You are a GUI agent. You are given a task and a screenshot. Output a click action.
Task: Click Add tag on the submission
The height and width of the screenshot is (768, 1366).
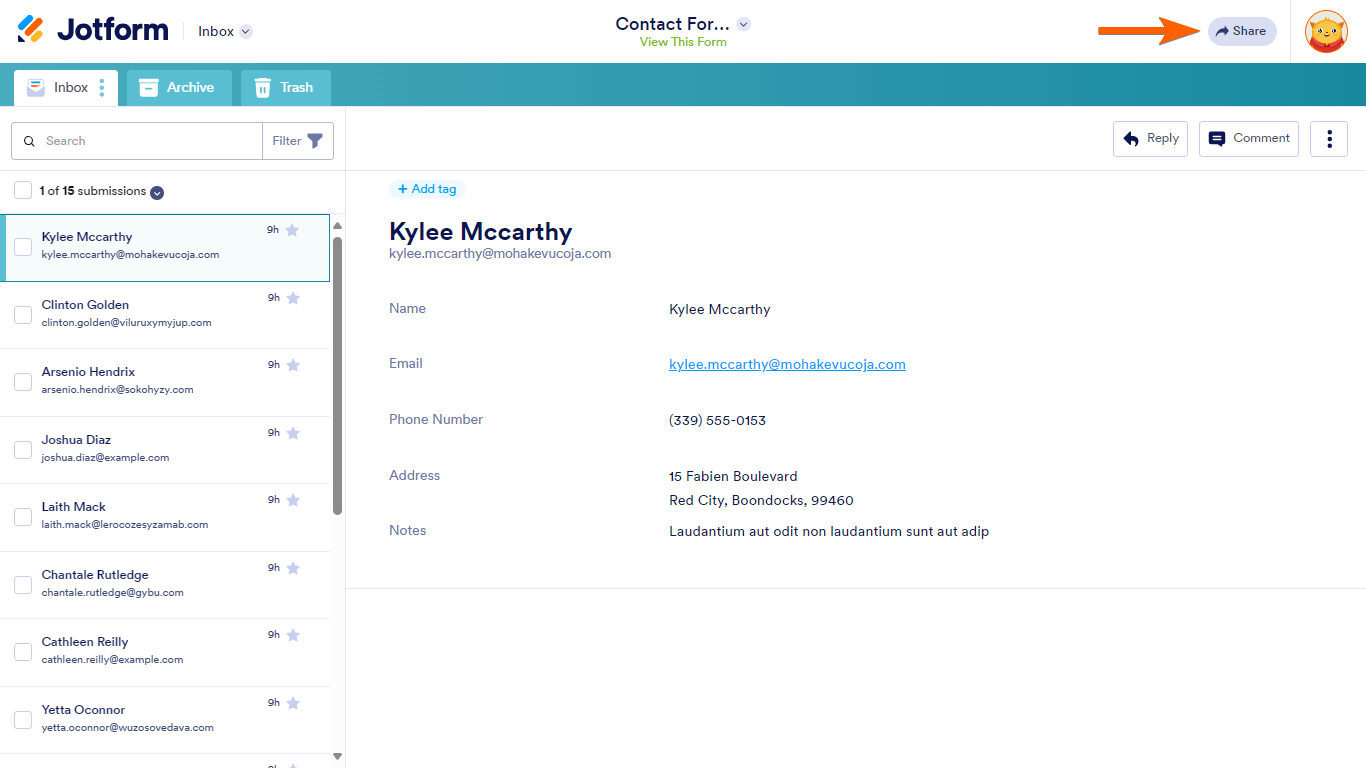point(428,189)
